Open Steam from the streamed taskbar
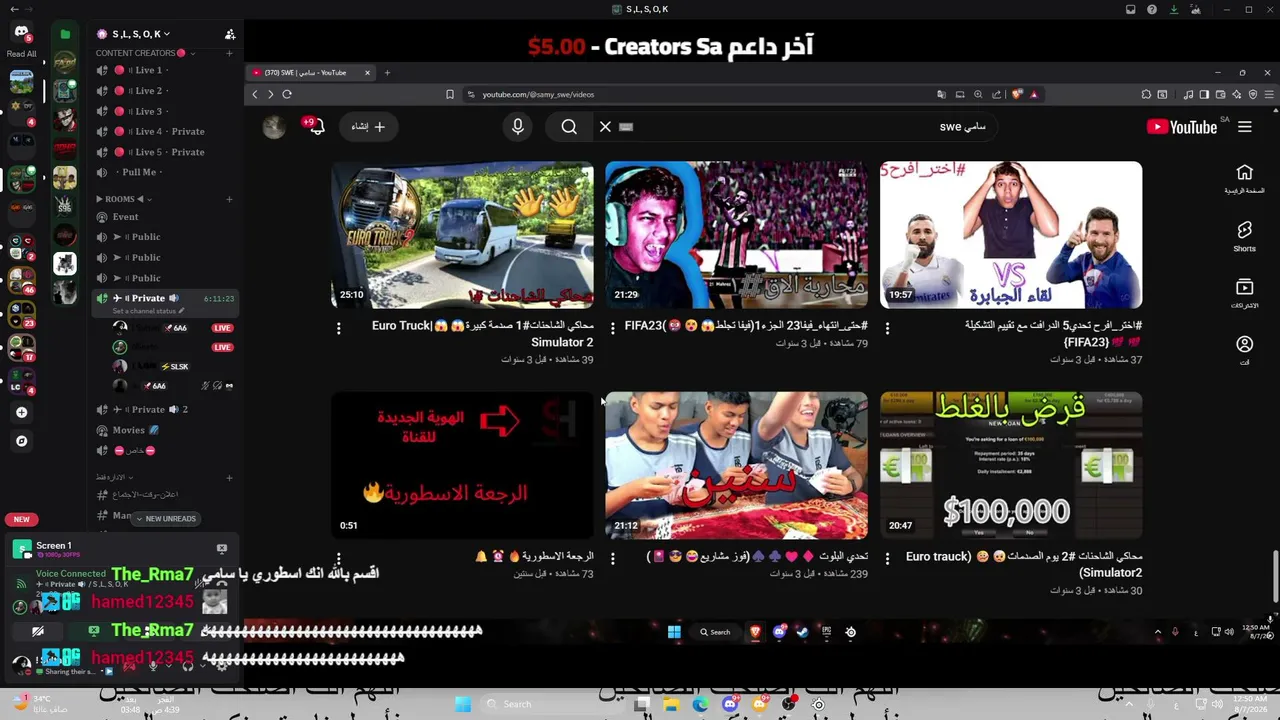The image size is (1280, 720). pos(802,632)
